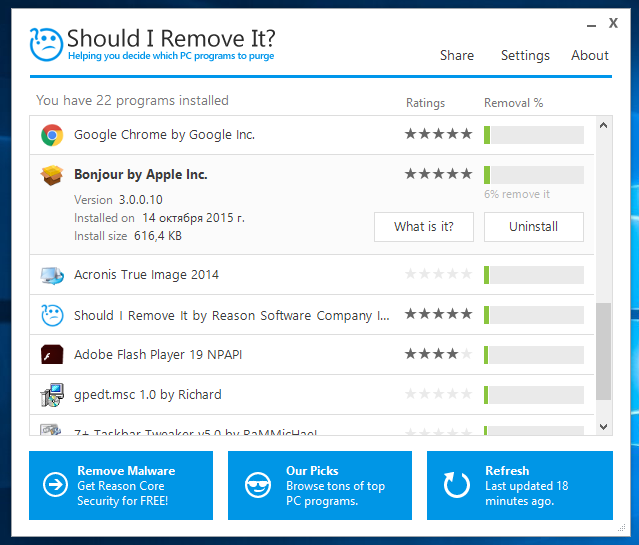Click the scroll down arrow of program list
The image size is (639, 545).
(604, 427)
